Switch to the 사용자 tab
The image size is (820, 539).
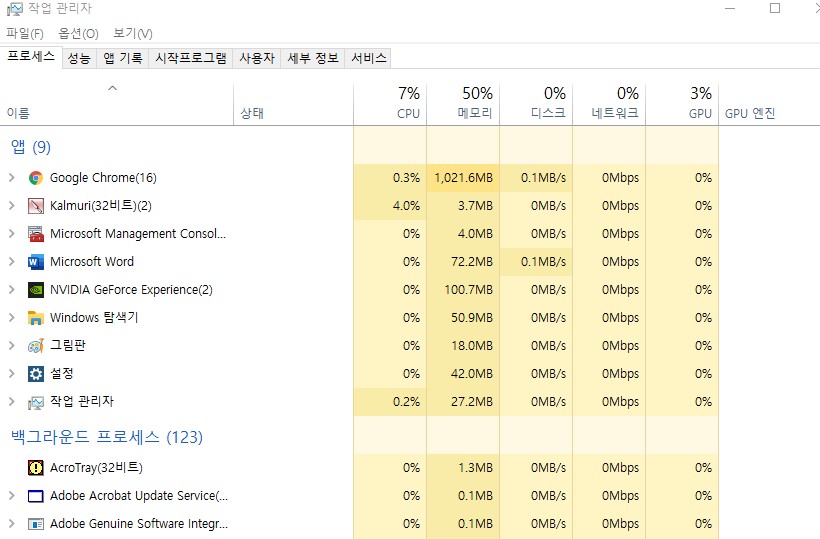(x=257, y=58)
